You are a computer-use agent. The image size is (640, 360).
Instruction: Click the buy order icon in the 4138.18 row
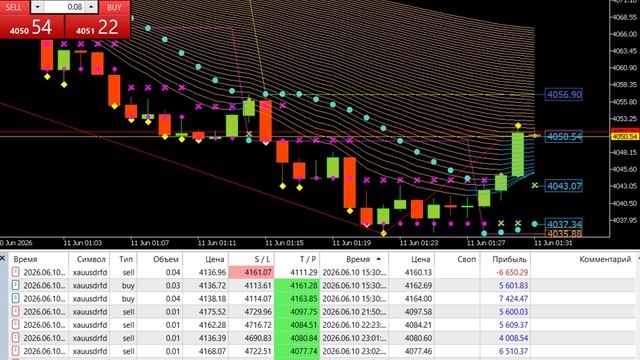point(16,298)
